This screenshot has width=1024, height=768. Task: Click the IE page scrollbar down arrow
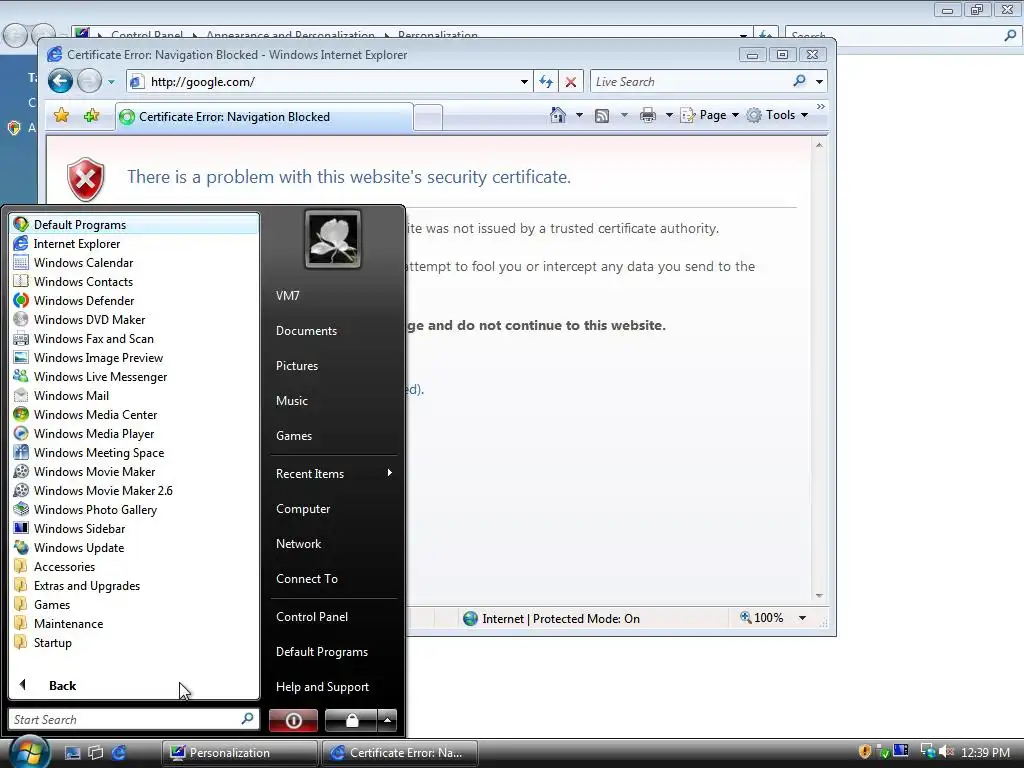[x=819, y=596]
